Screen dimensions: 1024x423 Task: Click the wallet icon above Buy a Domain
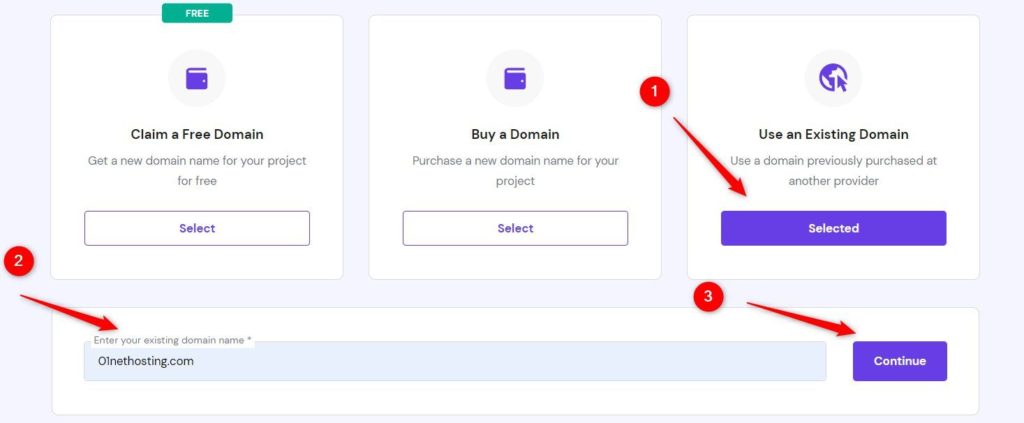coord(515,78)
